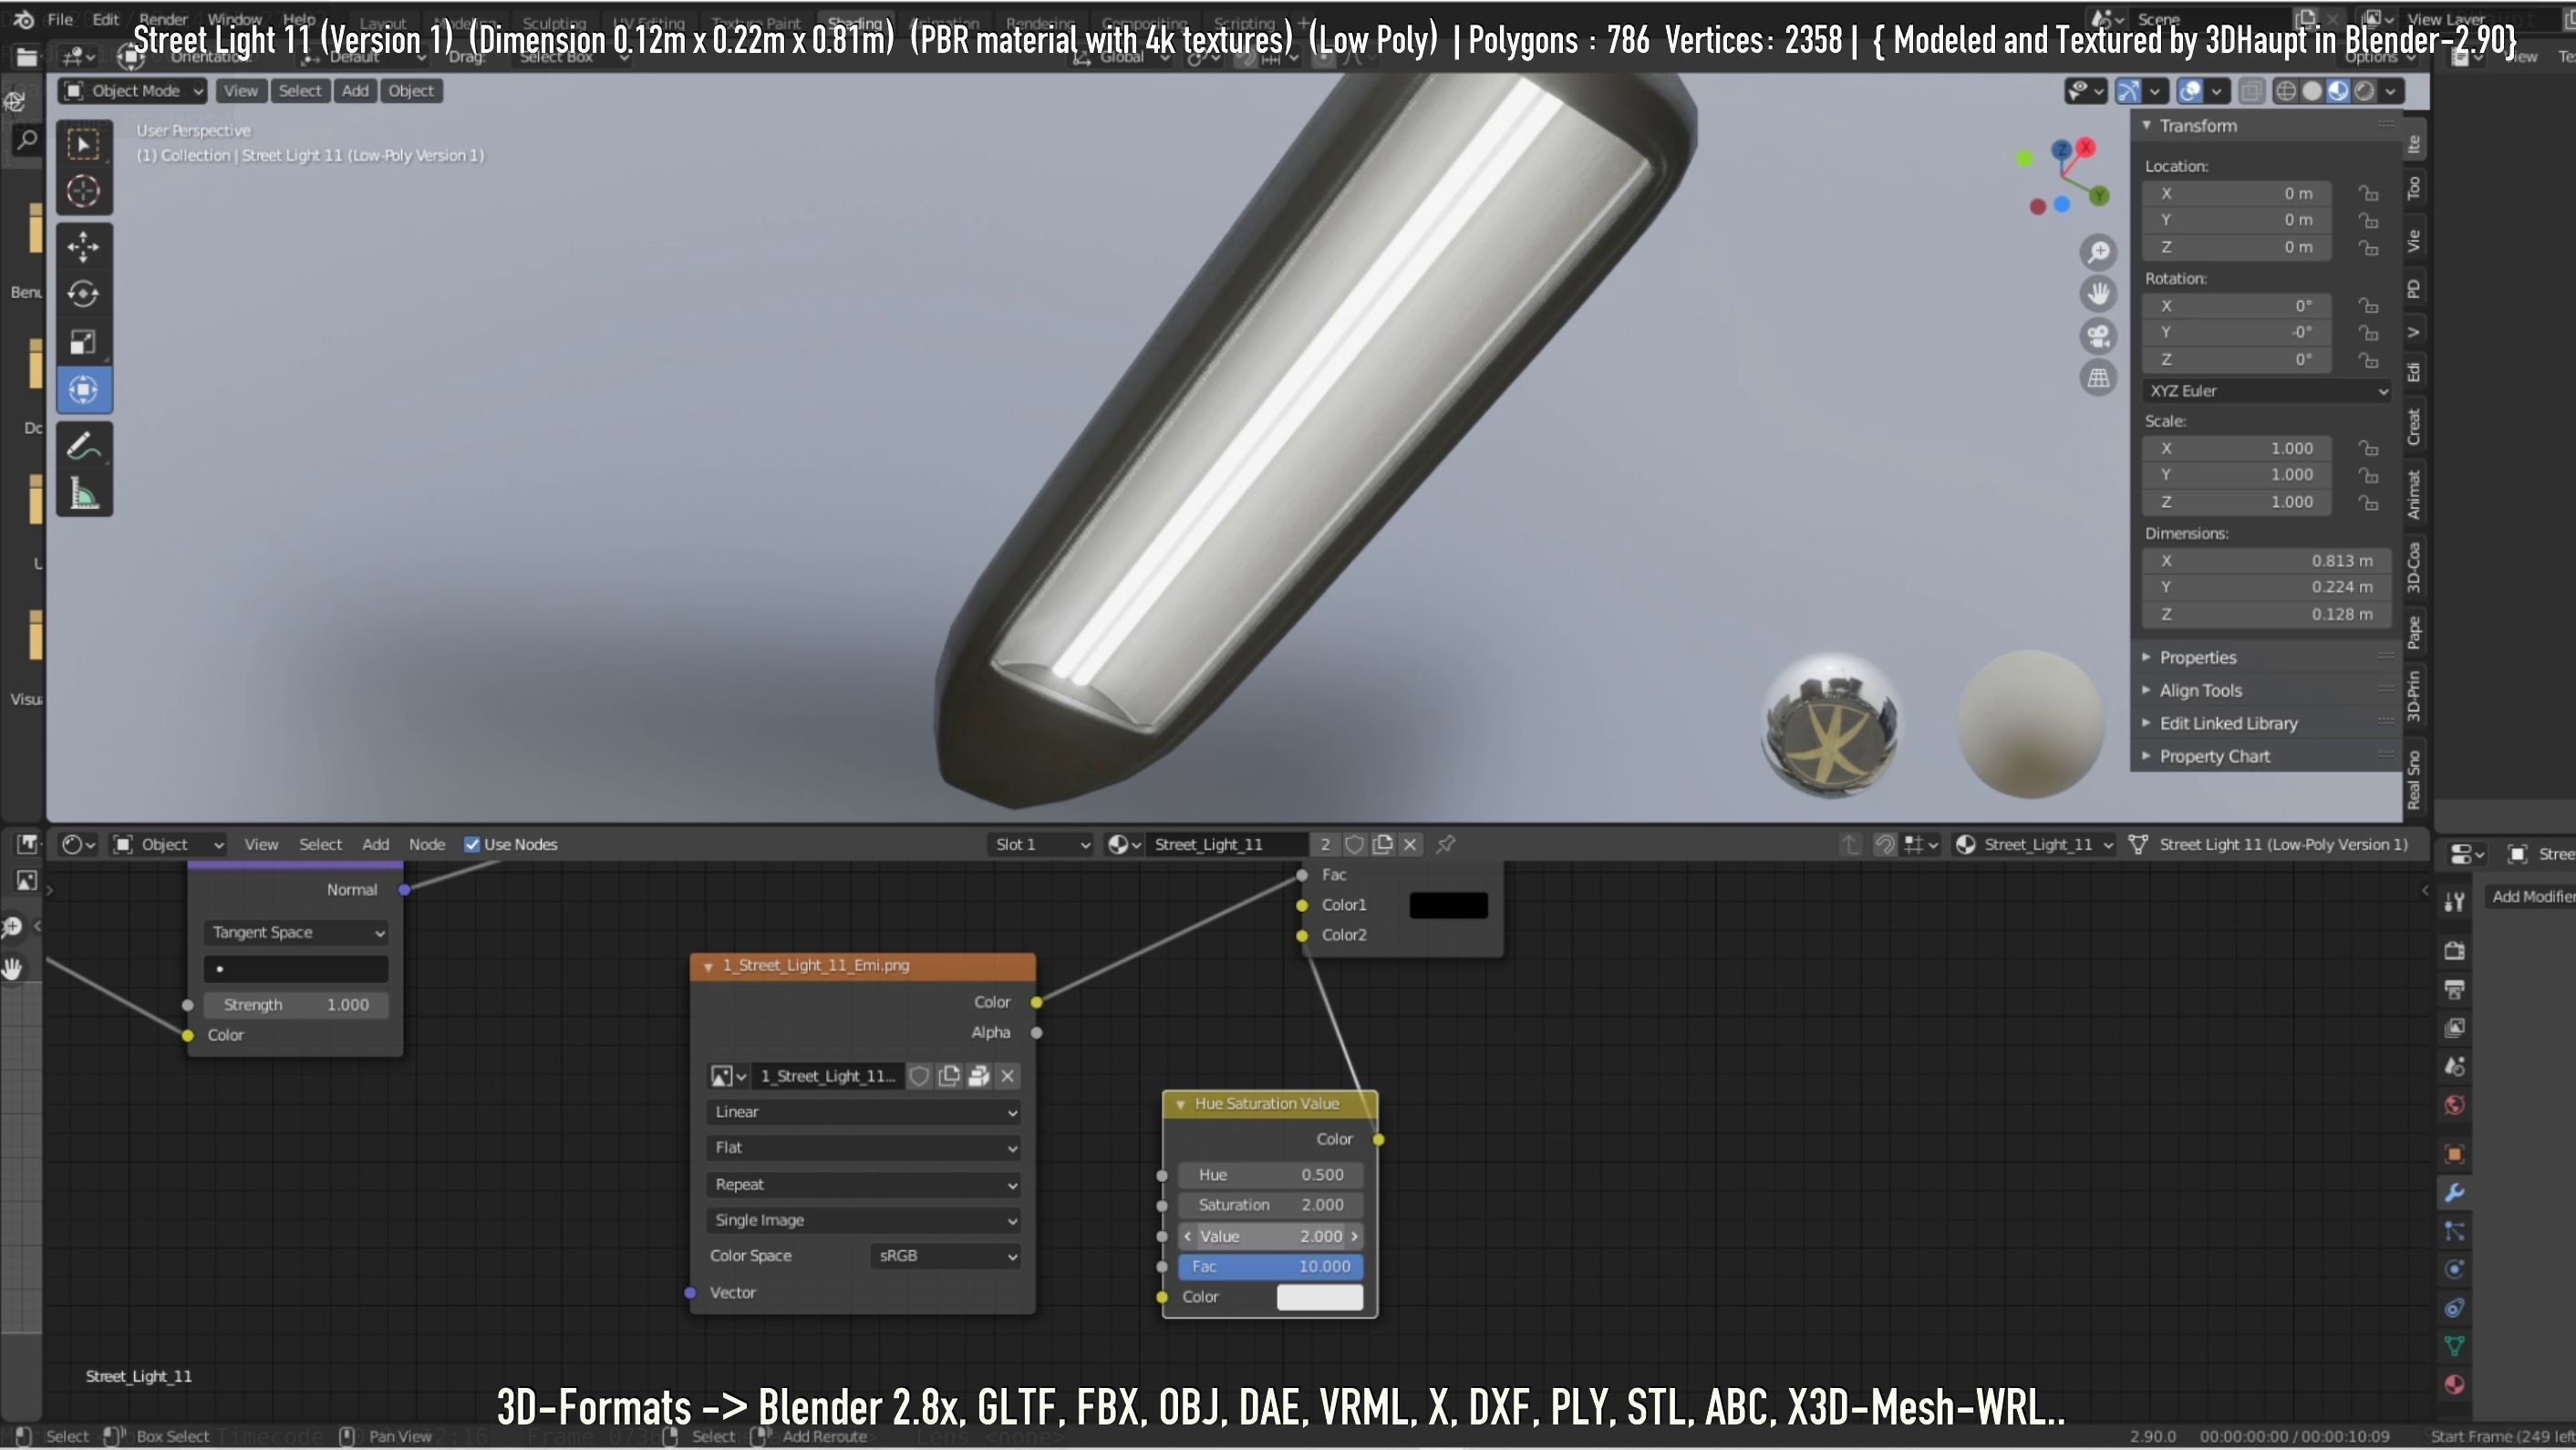The image size is (2576, 1450).
Task: Collapse the Transform panel
Action: (2147, 126)
